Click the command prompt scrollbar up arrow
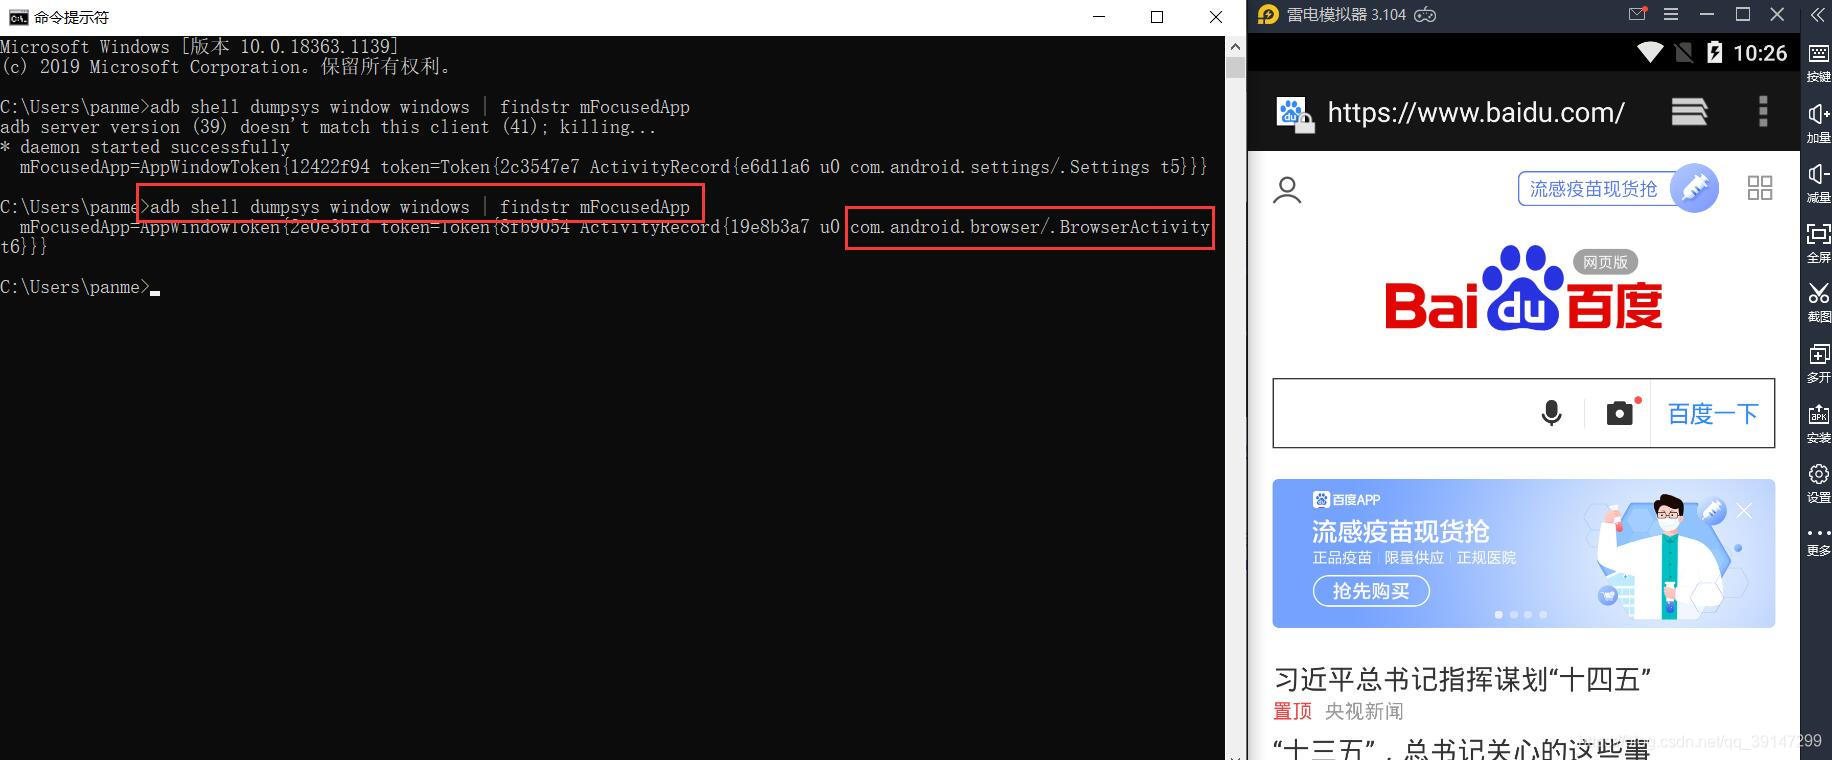 pyautogui.click(x=1236, y=46)
